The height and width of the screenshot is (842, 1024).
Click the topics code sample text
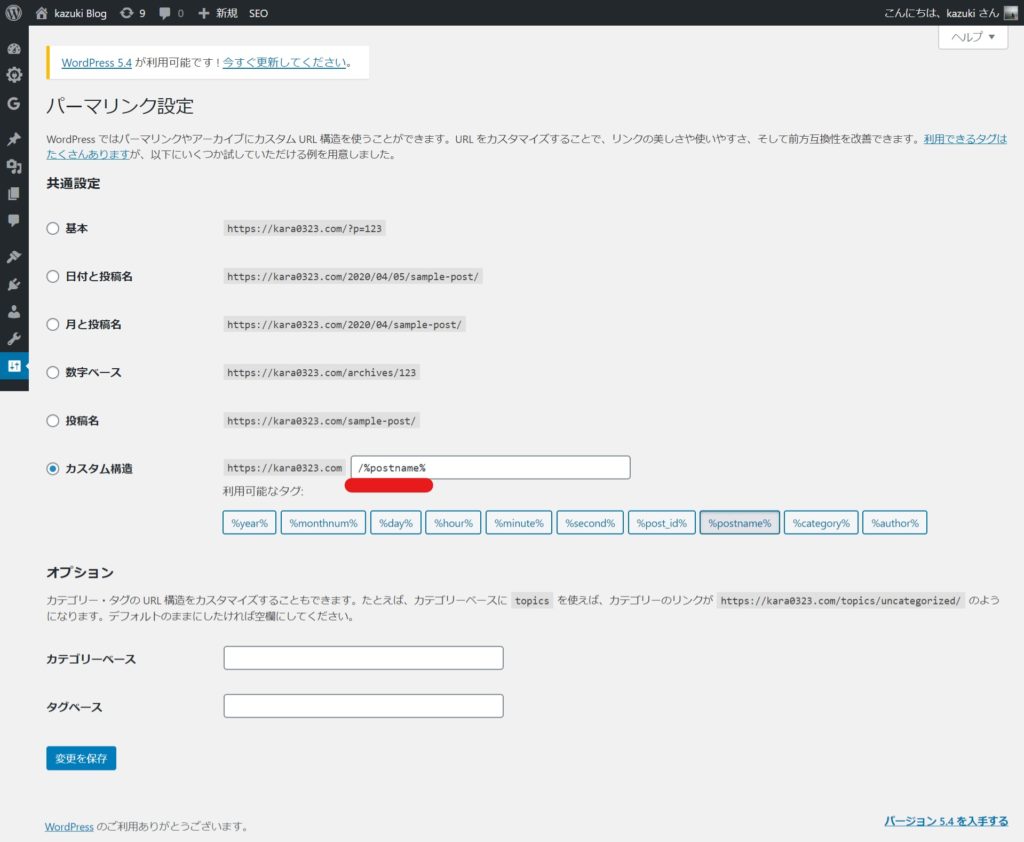532,600
